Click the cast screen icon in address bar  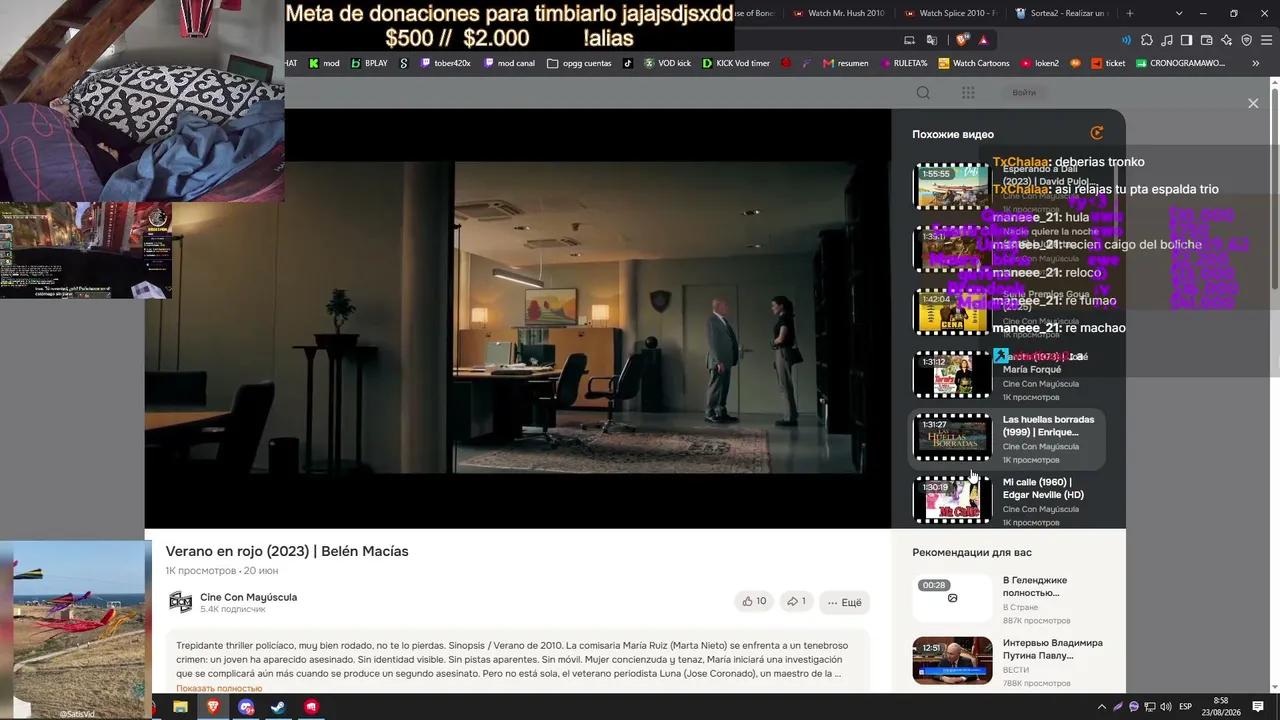click(x=909, y=40)
